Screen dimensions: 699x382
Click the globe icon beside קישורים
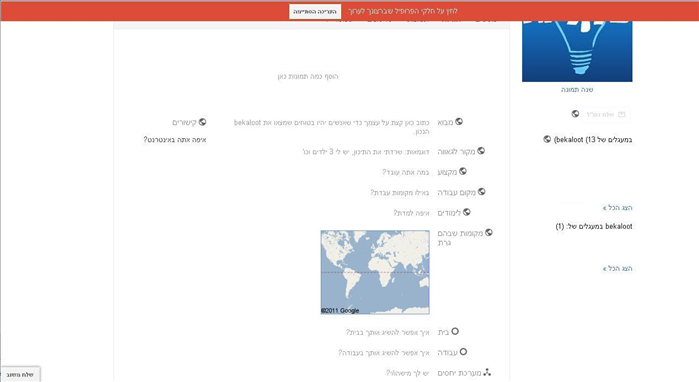click(x=202, y=122)
